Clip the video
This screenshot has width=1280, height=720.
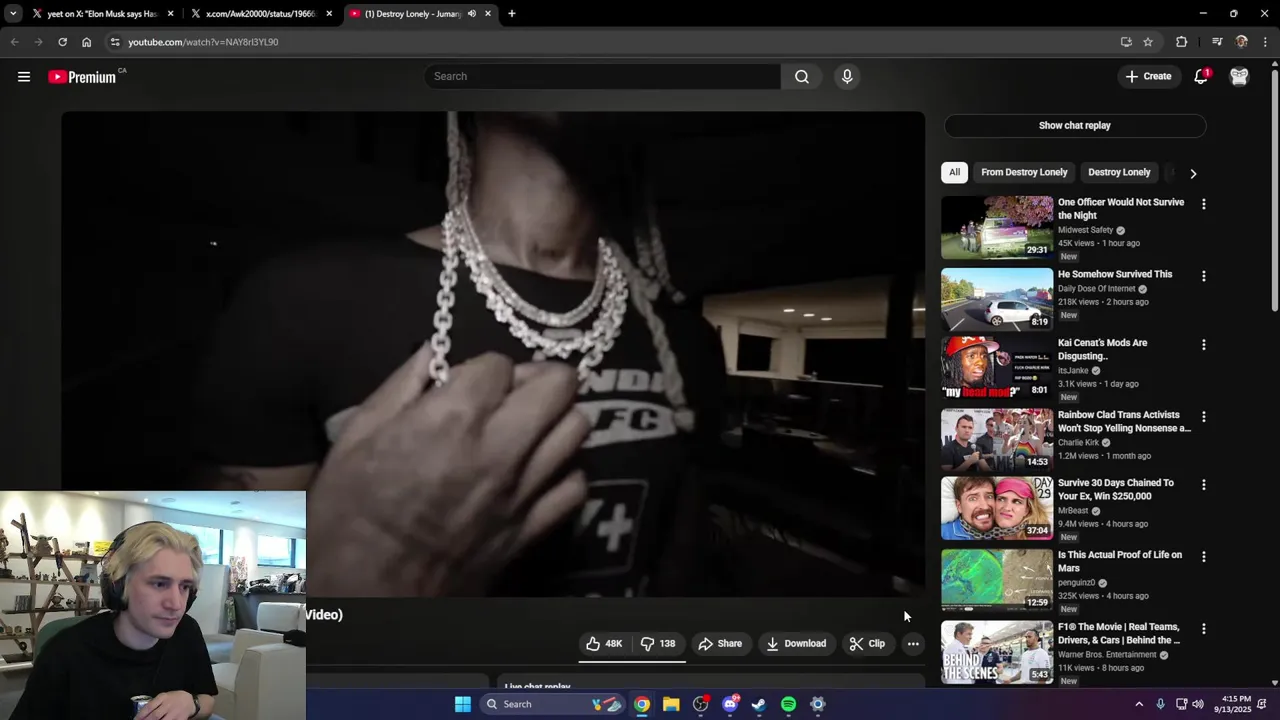click(867, 644)
